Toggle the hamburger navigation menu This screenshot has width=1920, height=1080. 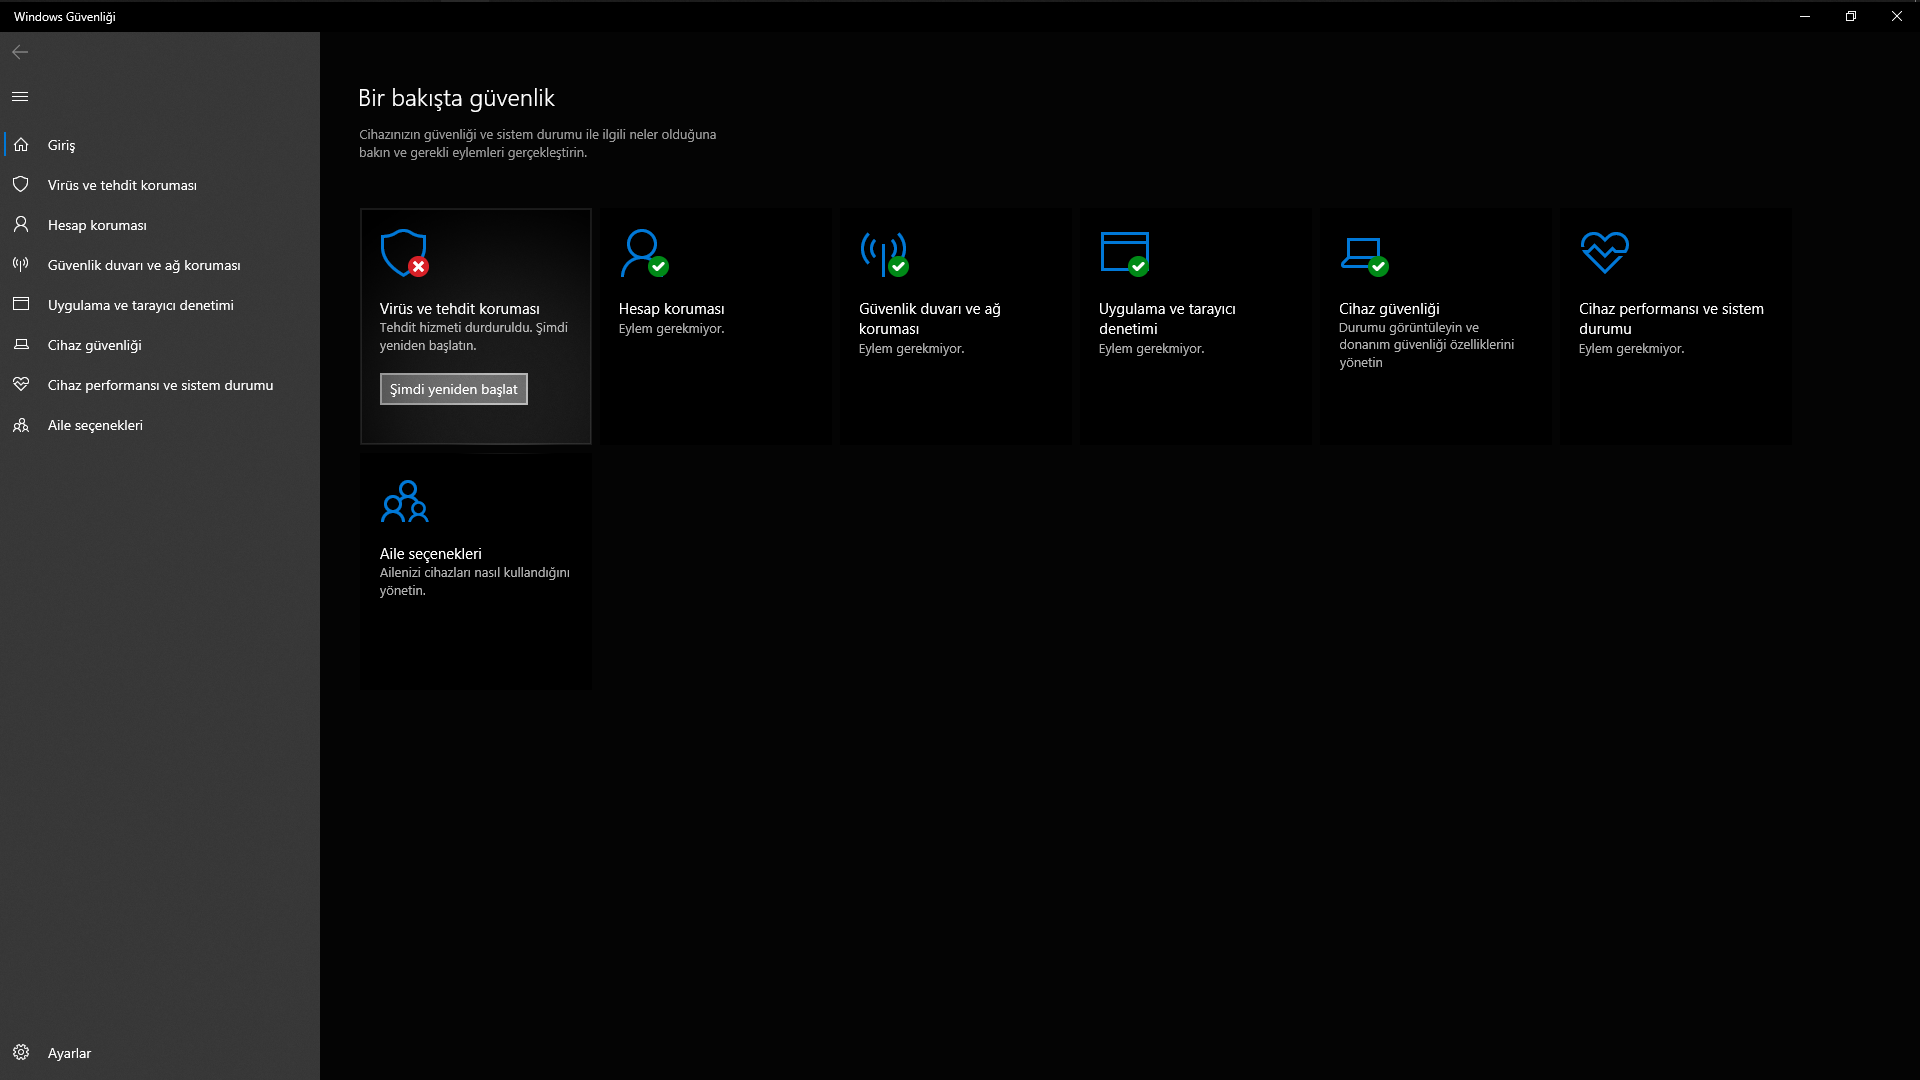20,97
